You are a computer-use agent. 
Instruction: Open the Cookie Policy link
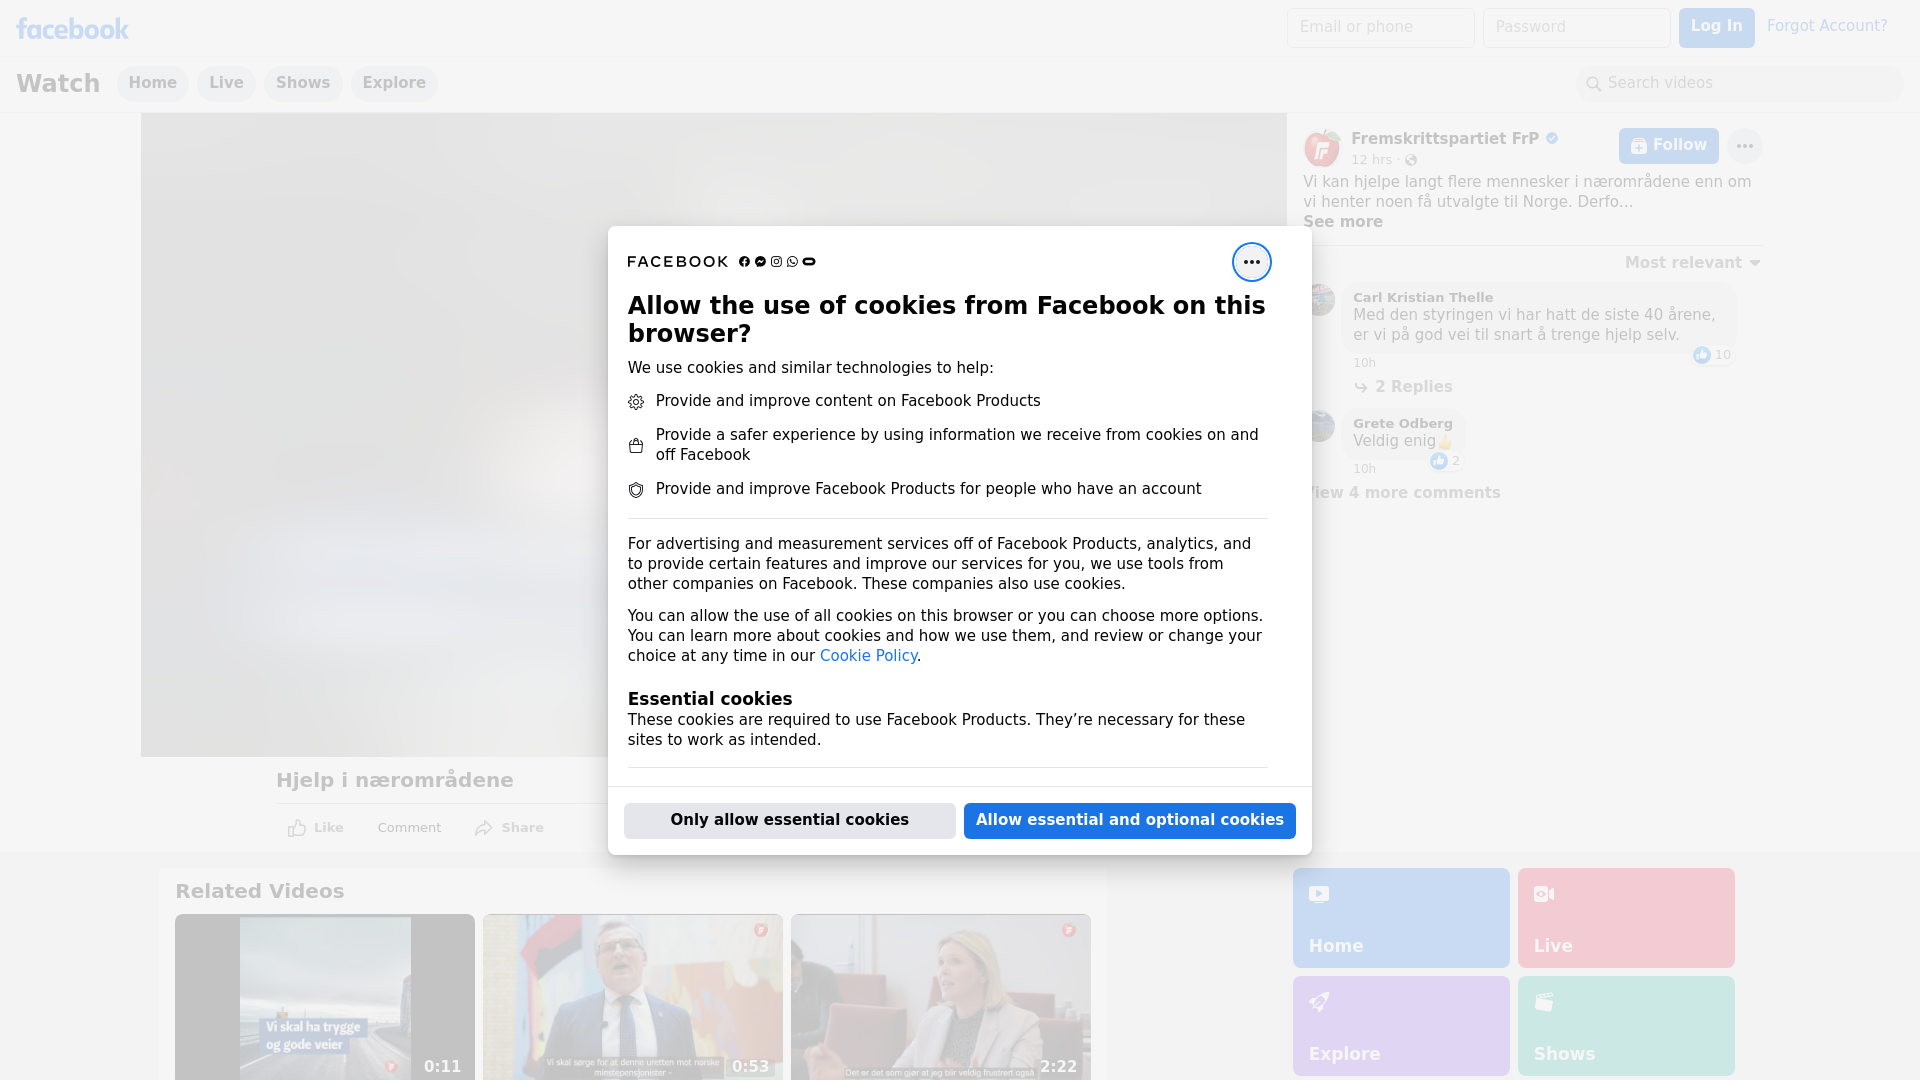pyautogui.click(x=868, y=656)
